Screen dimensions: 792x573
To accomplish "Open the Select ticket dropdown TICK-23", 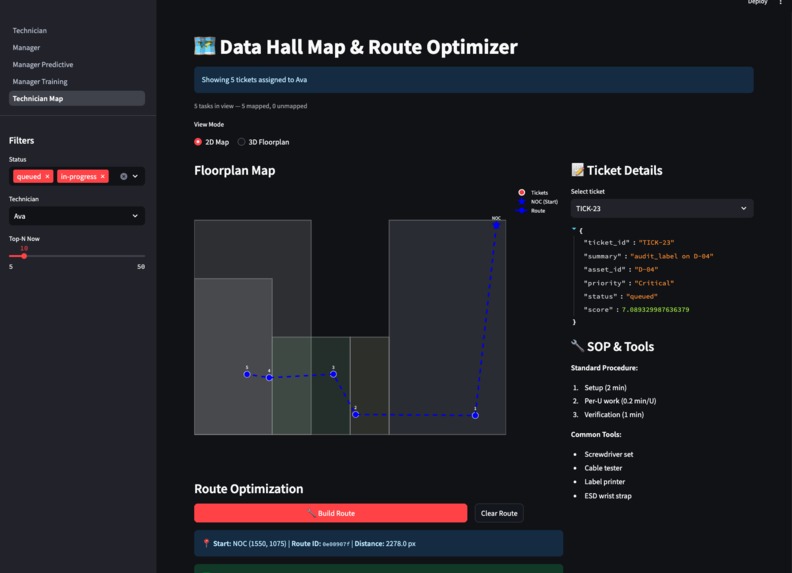I will pos(662,208).
